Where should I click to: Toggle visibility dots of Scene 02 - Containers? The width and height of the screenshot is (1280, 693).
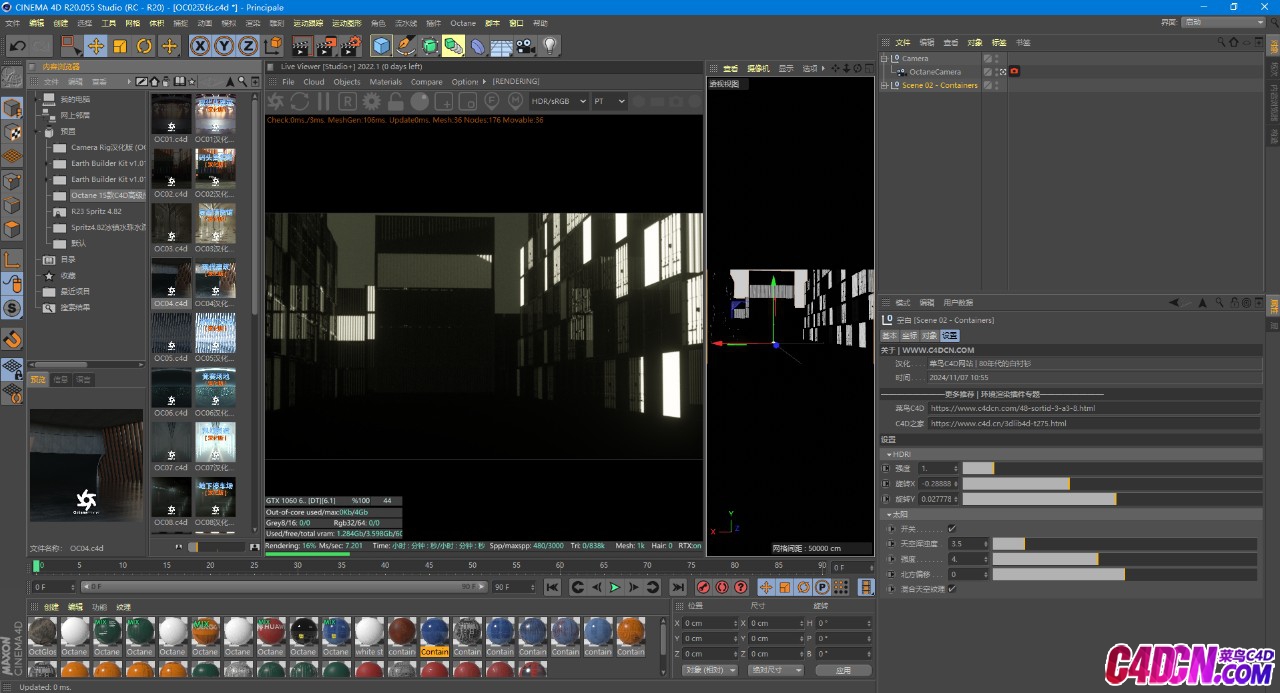pyautogui.click(x=998, y=85)
